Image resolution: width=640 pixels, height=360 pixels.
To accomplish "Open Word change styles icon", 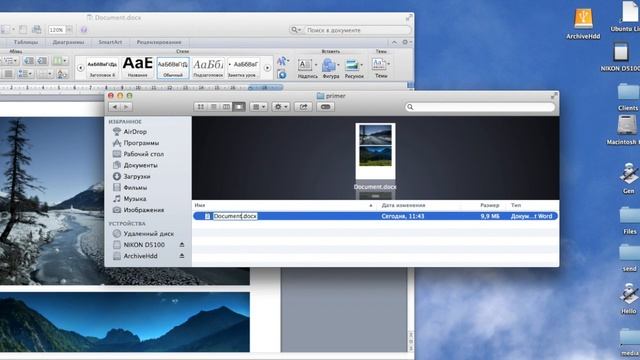I will coord(282,61).
